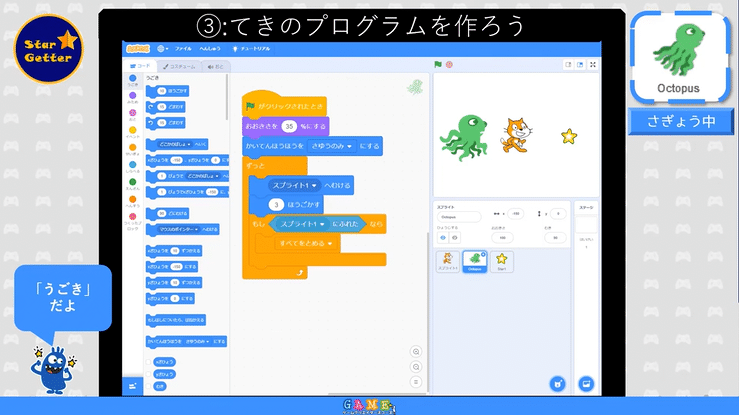The width and height of the screenshot is (739, 415).
Task: Open the すべてをとめる stop dropdown
Action: coord(306,244)
